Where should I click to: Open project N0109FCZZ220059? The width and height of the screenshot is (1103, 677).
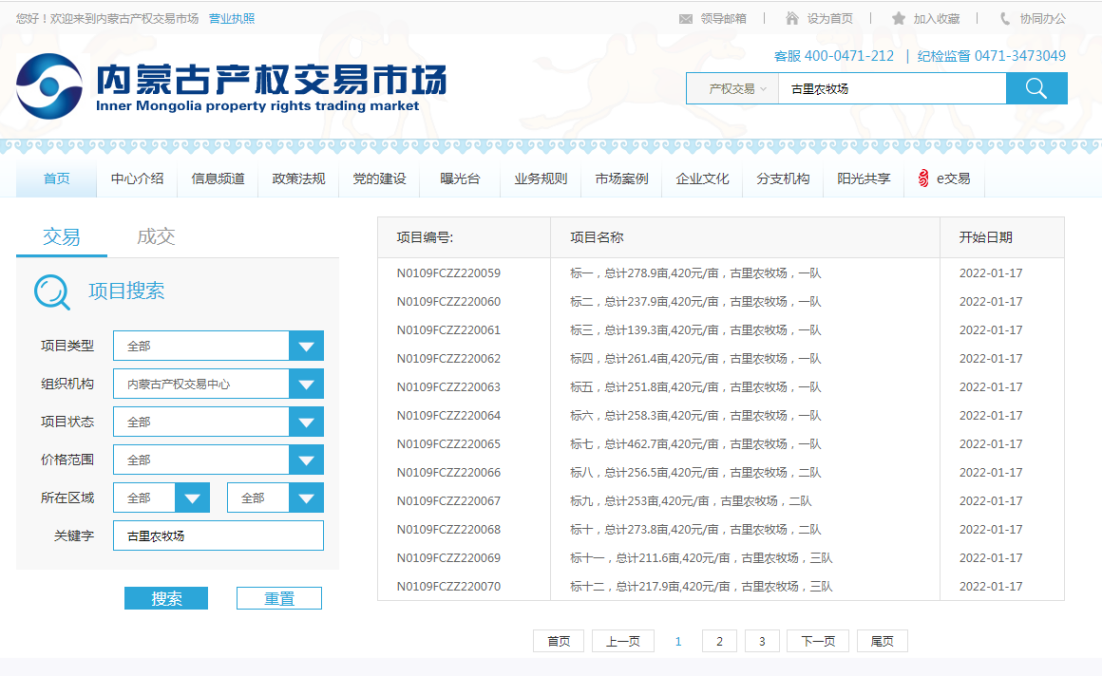click(448, 273)
